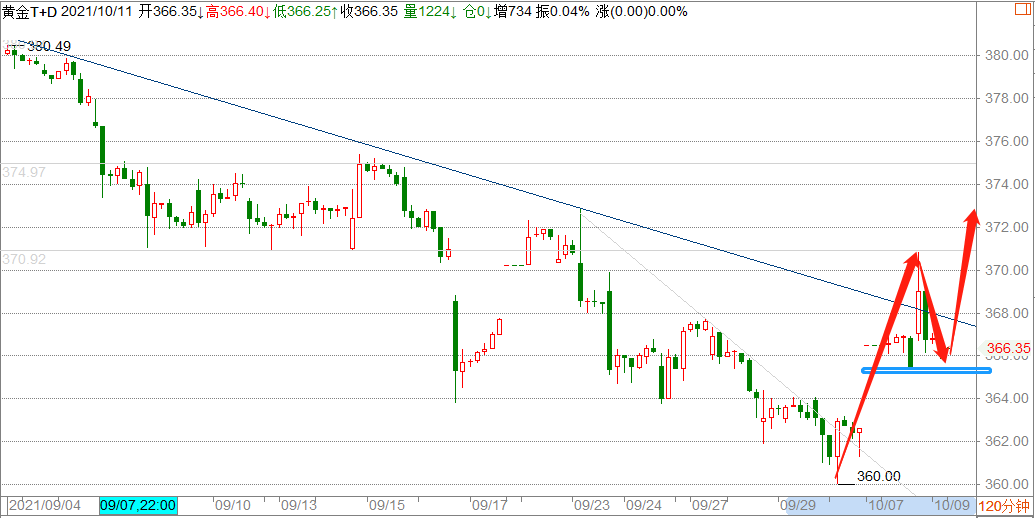This screenshot has height=518, width=1035.
Task: Click the 374.97 horizontal level label
Action: pyautogui.click(x=24, y=173)
